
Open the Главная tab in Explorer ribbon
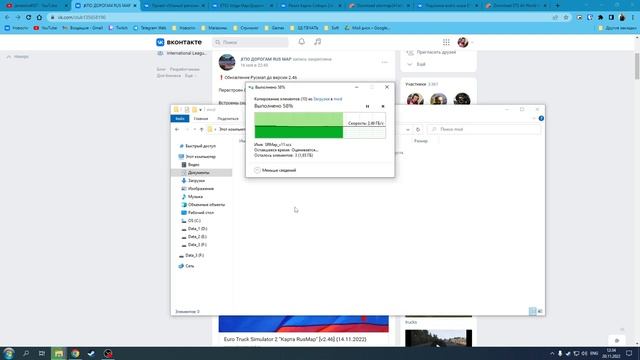pos(201,119)
